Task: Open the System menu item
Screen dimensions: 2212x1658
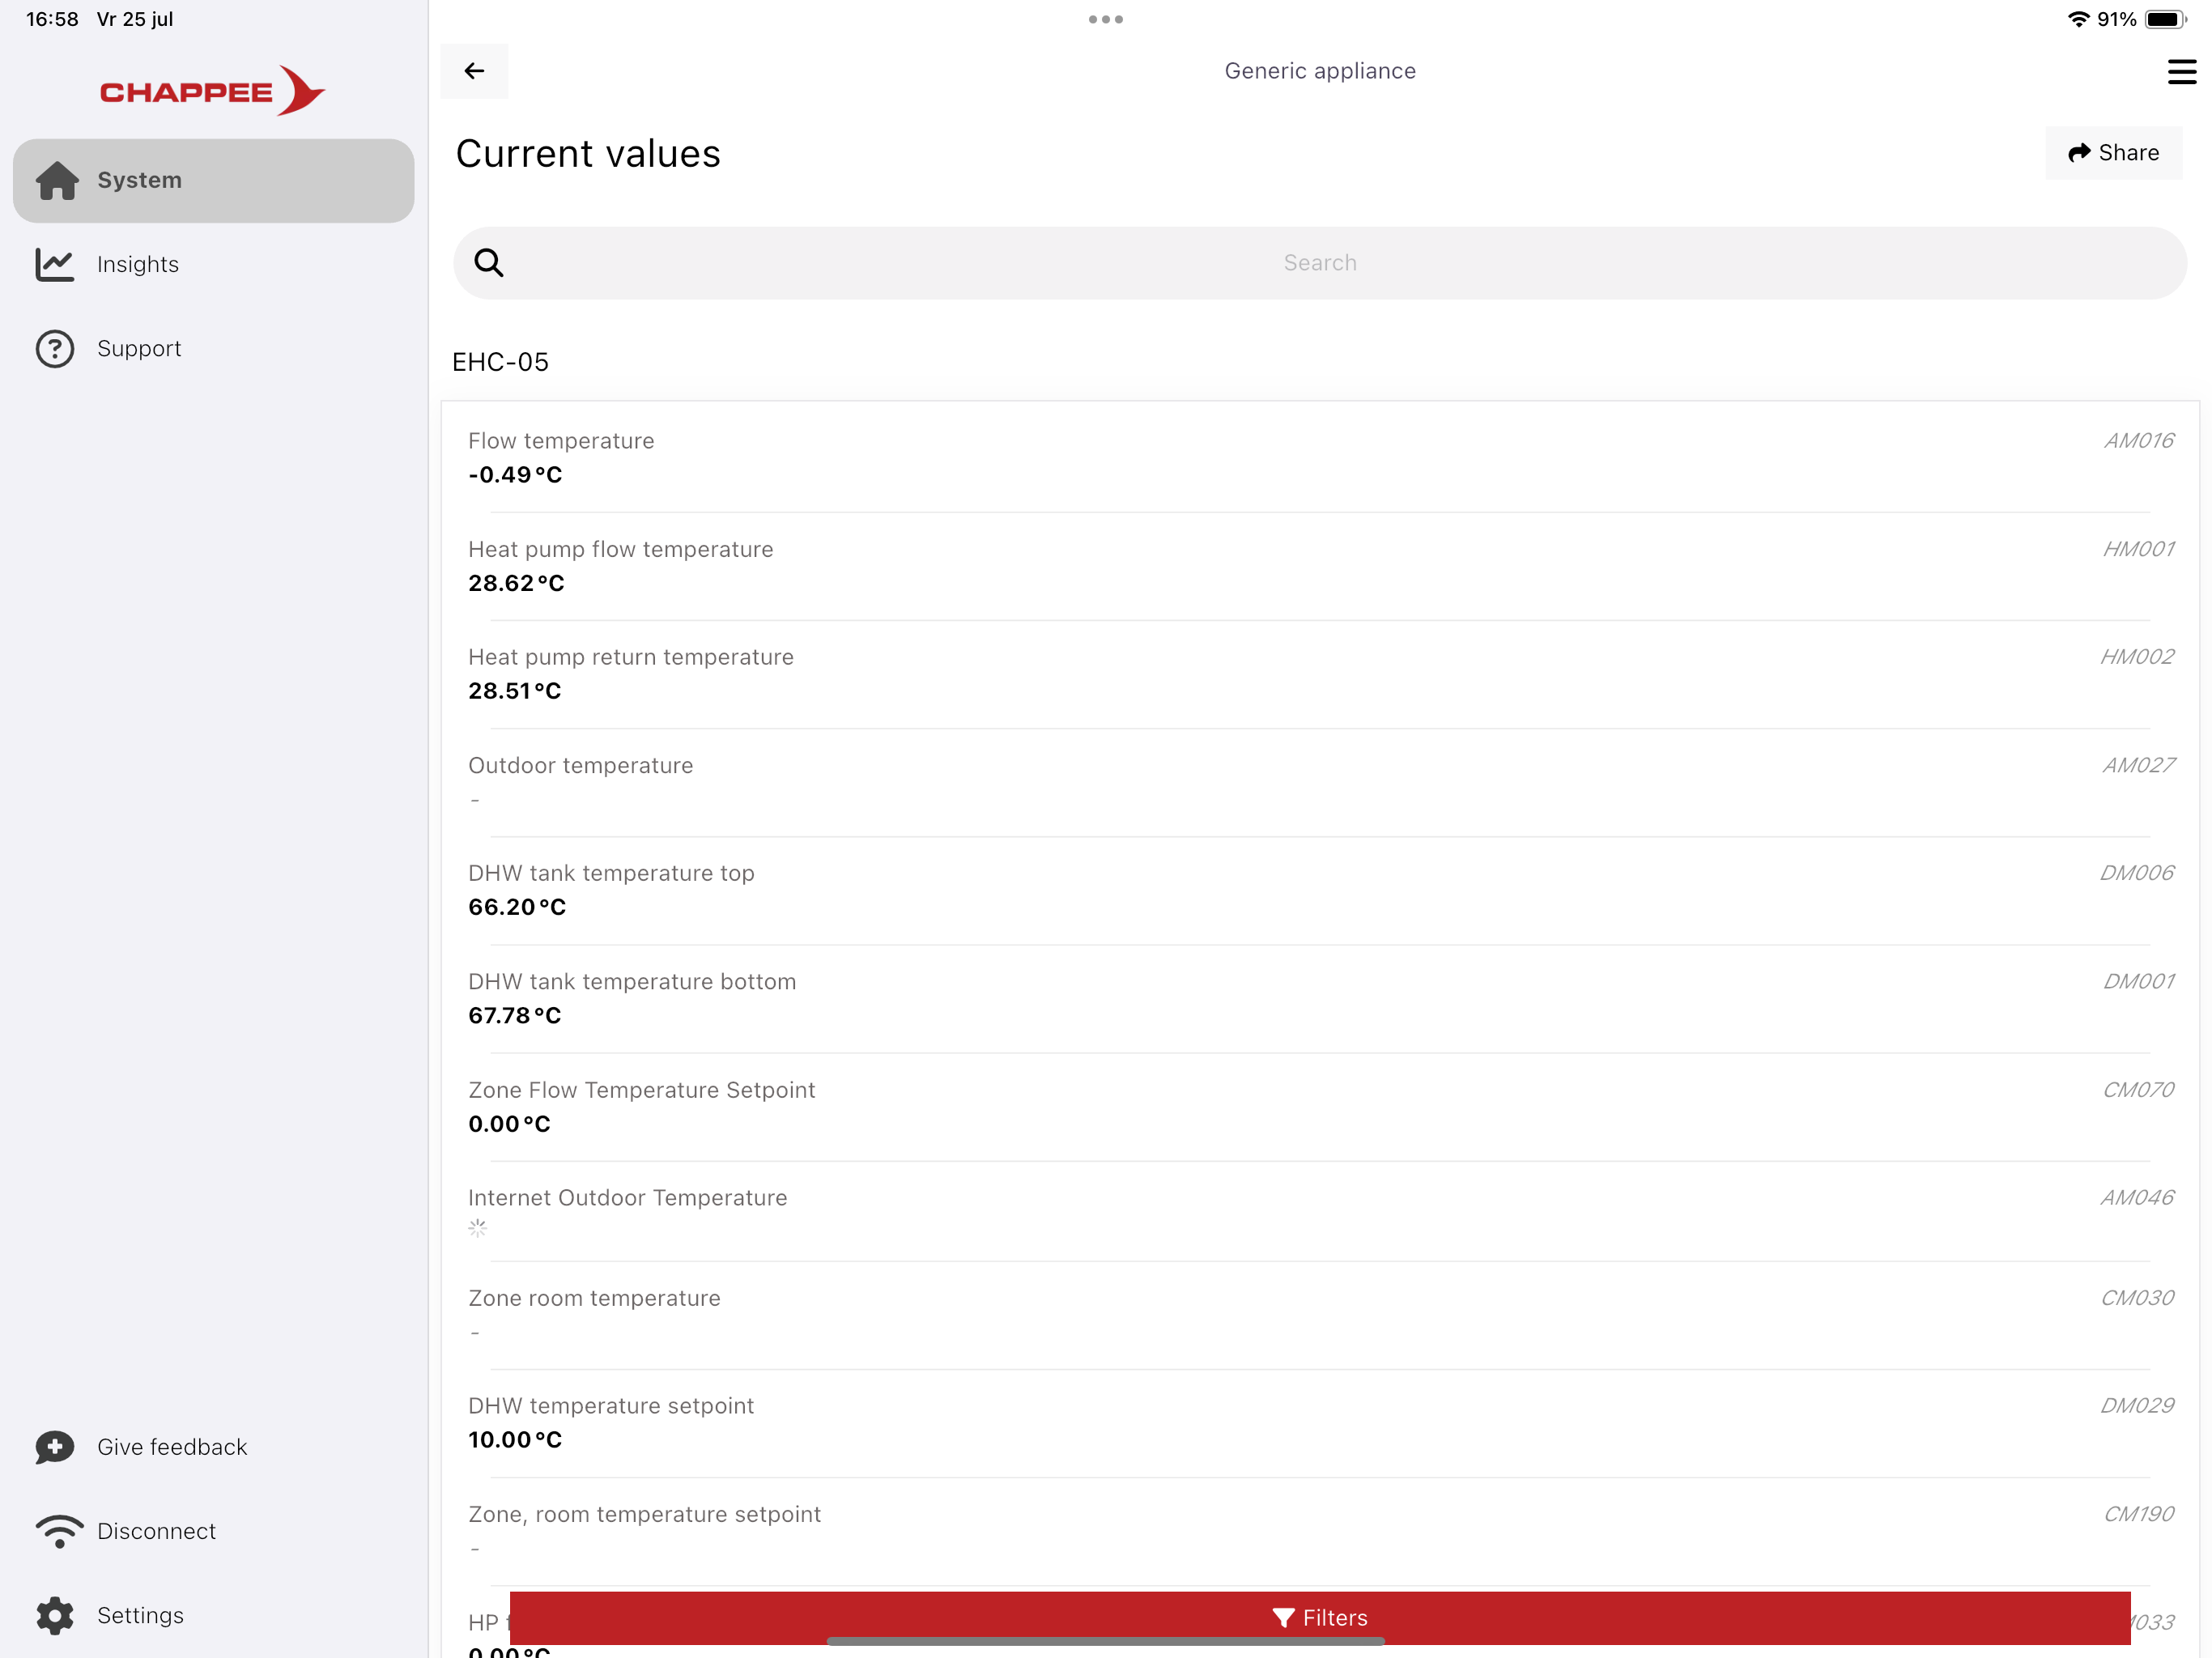Action: tap(213, 181)
